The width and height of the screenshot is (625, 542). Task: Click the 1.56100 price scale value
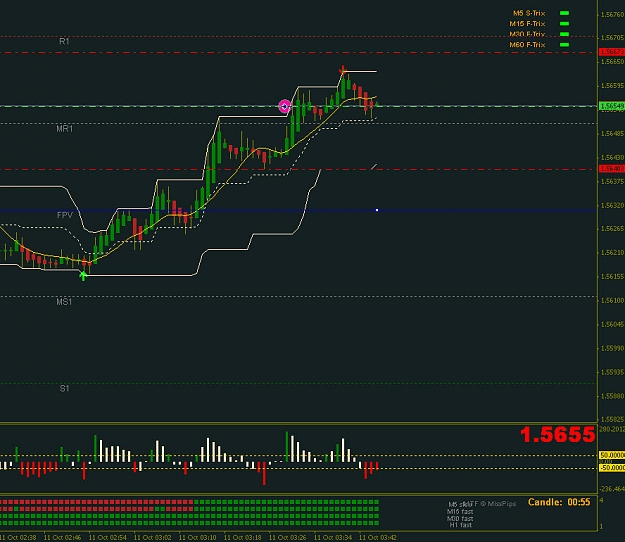[612, 300]
